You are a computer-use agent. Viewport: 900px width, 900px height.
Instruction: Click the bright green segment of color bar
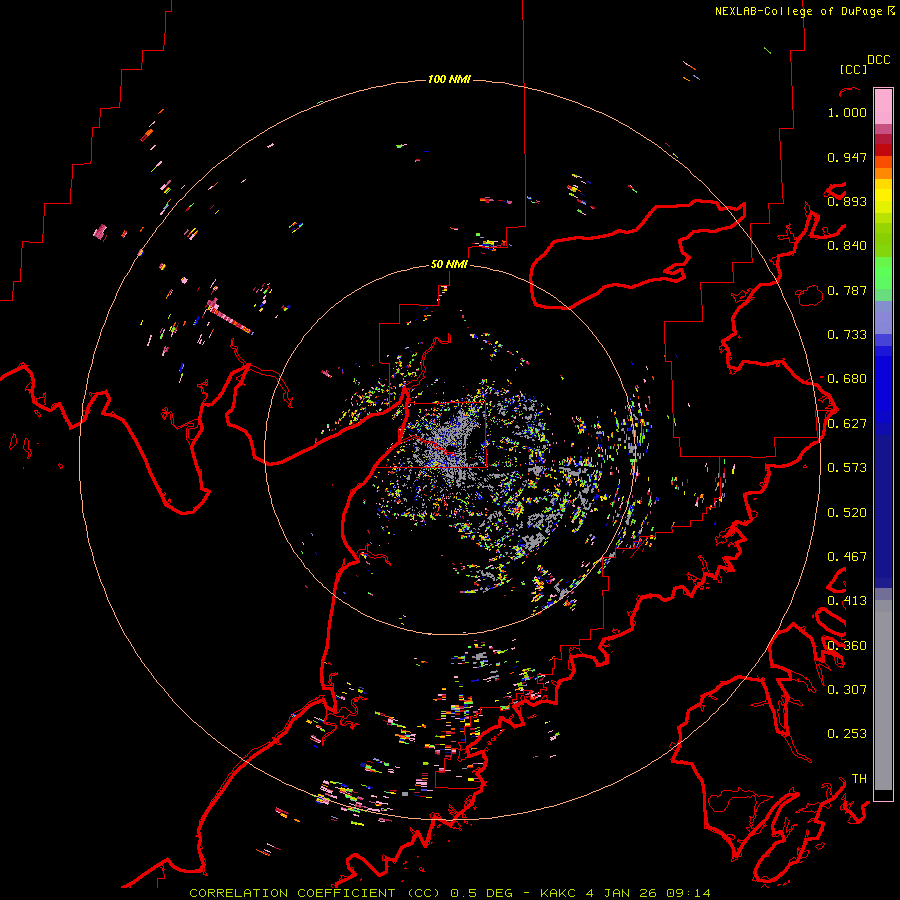tap(883, 273)
